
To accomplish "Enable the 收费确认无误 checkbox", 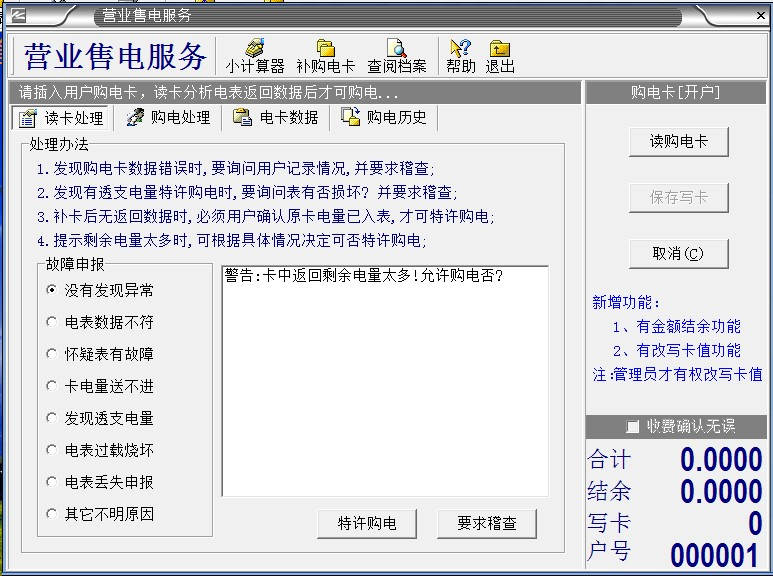I will point(632,427).
